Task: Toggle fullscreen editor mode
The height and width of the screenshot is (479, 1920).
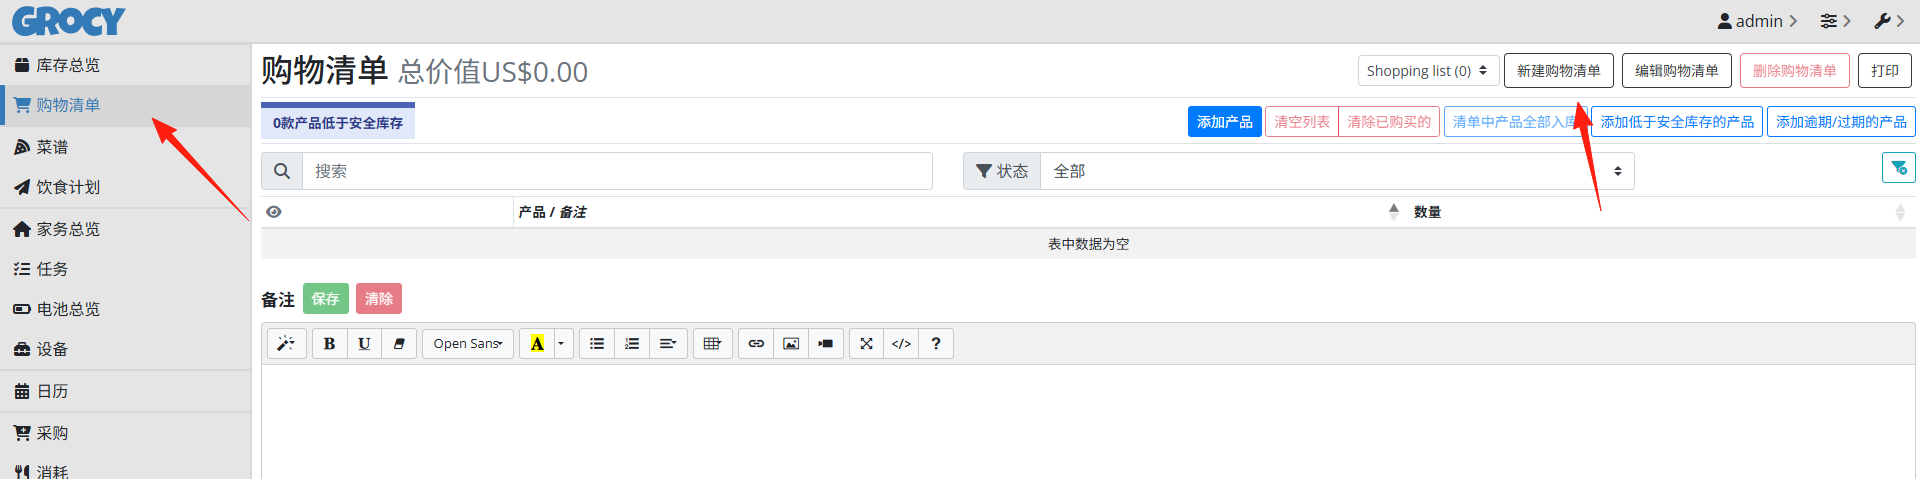Action: [866, 344]
